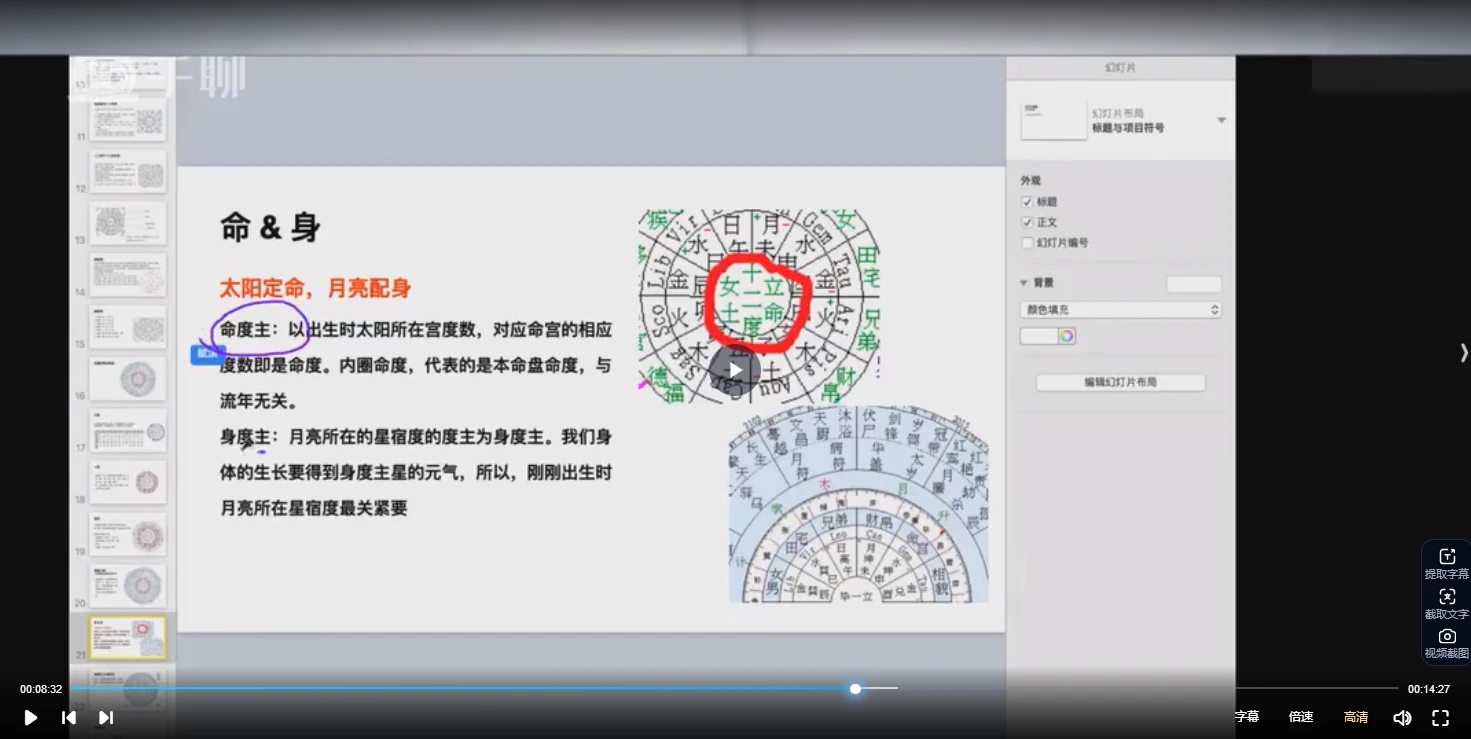Select slide 14 thumbnail
Image resolution: width=1471 pixels, height=739 pixels.
127,275
